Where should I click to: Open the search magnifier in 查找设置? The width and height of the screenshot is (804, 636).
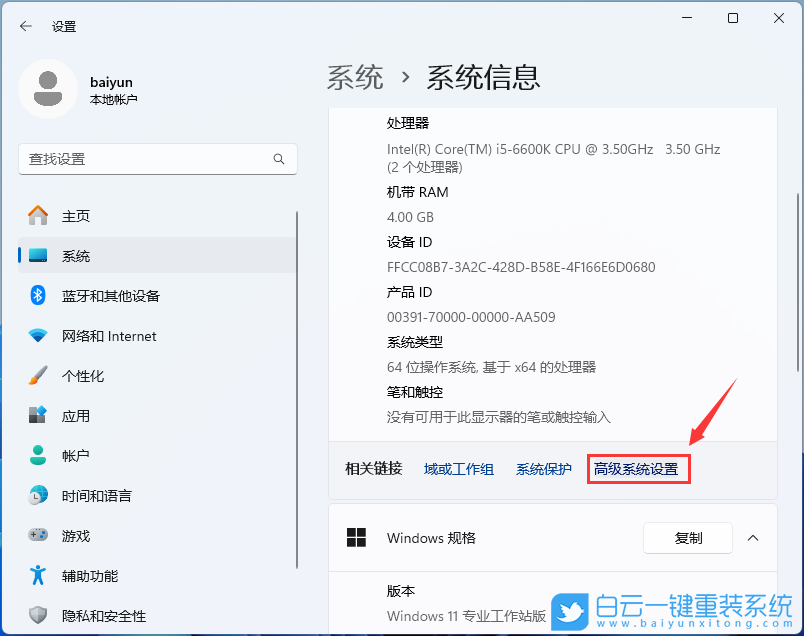280,159
